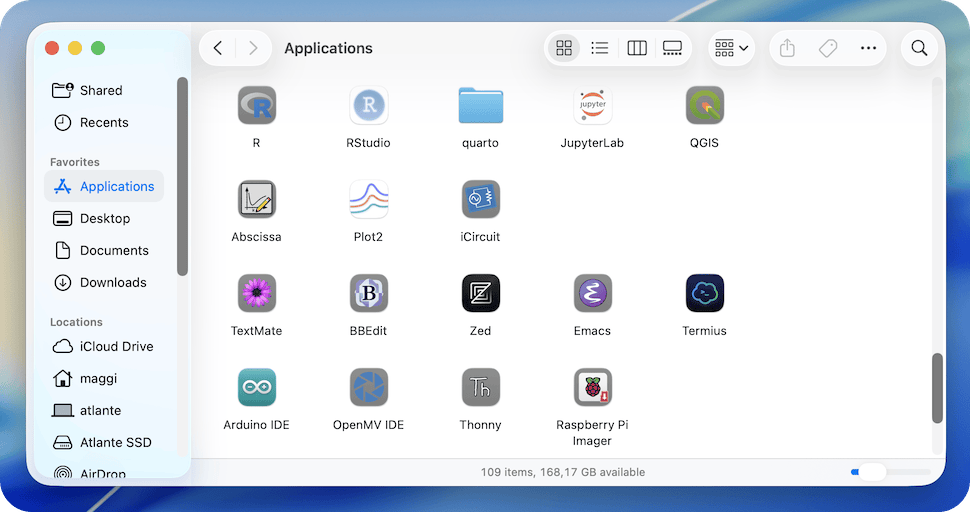
Task: Click the Locations section header
Action: tap(76, 322)
